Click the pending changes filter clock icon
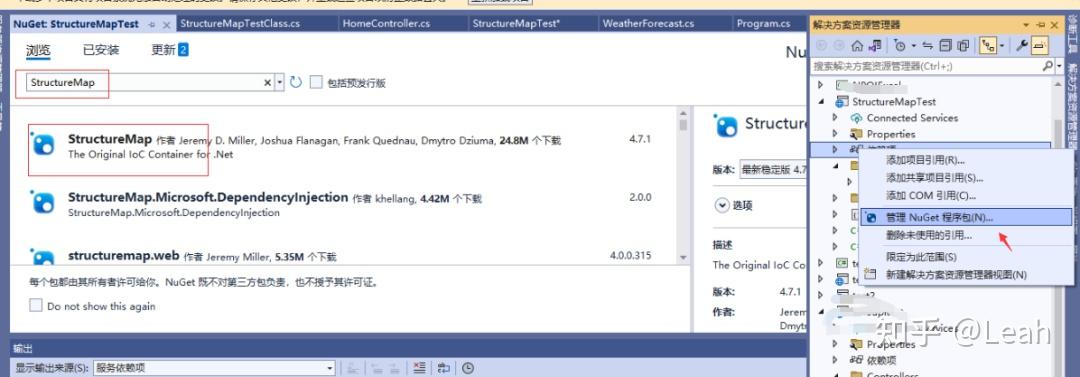 900,46
